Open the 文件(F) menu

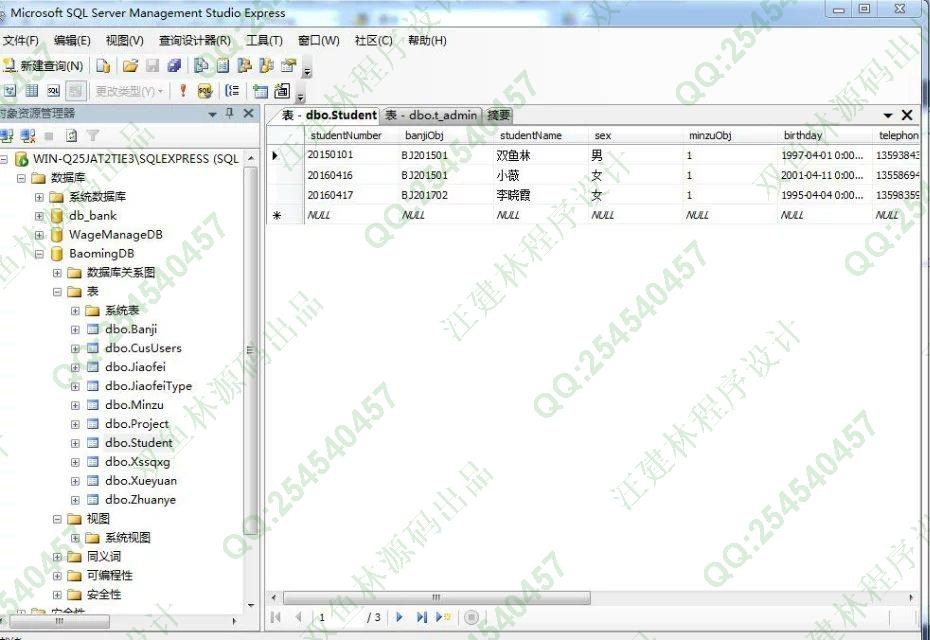[21, 40]
